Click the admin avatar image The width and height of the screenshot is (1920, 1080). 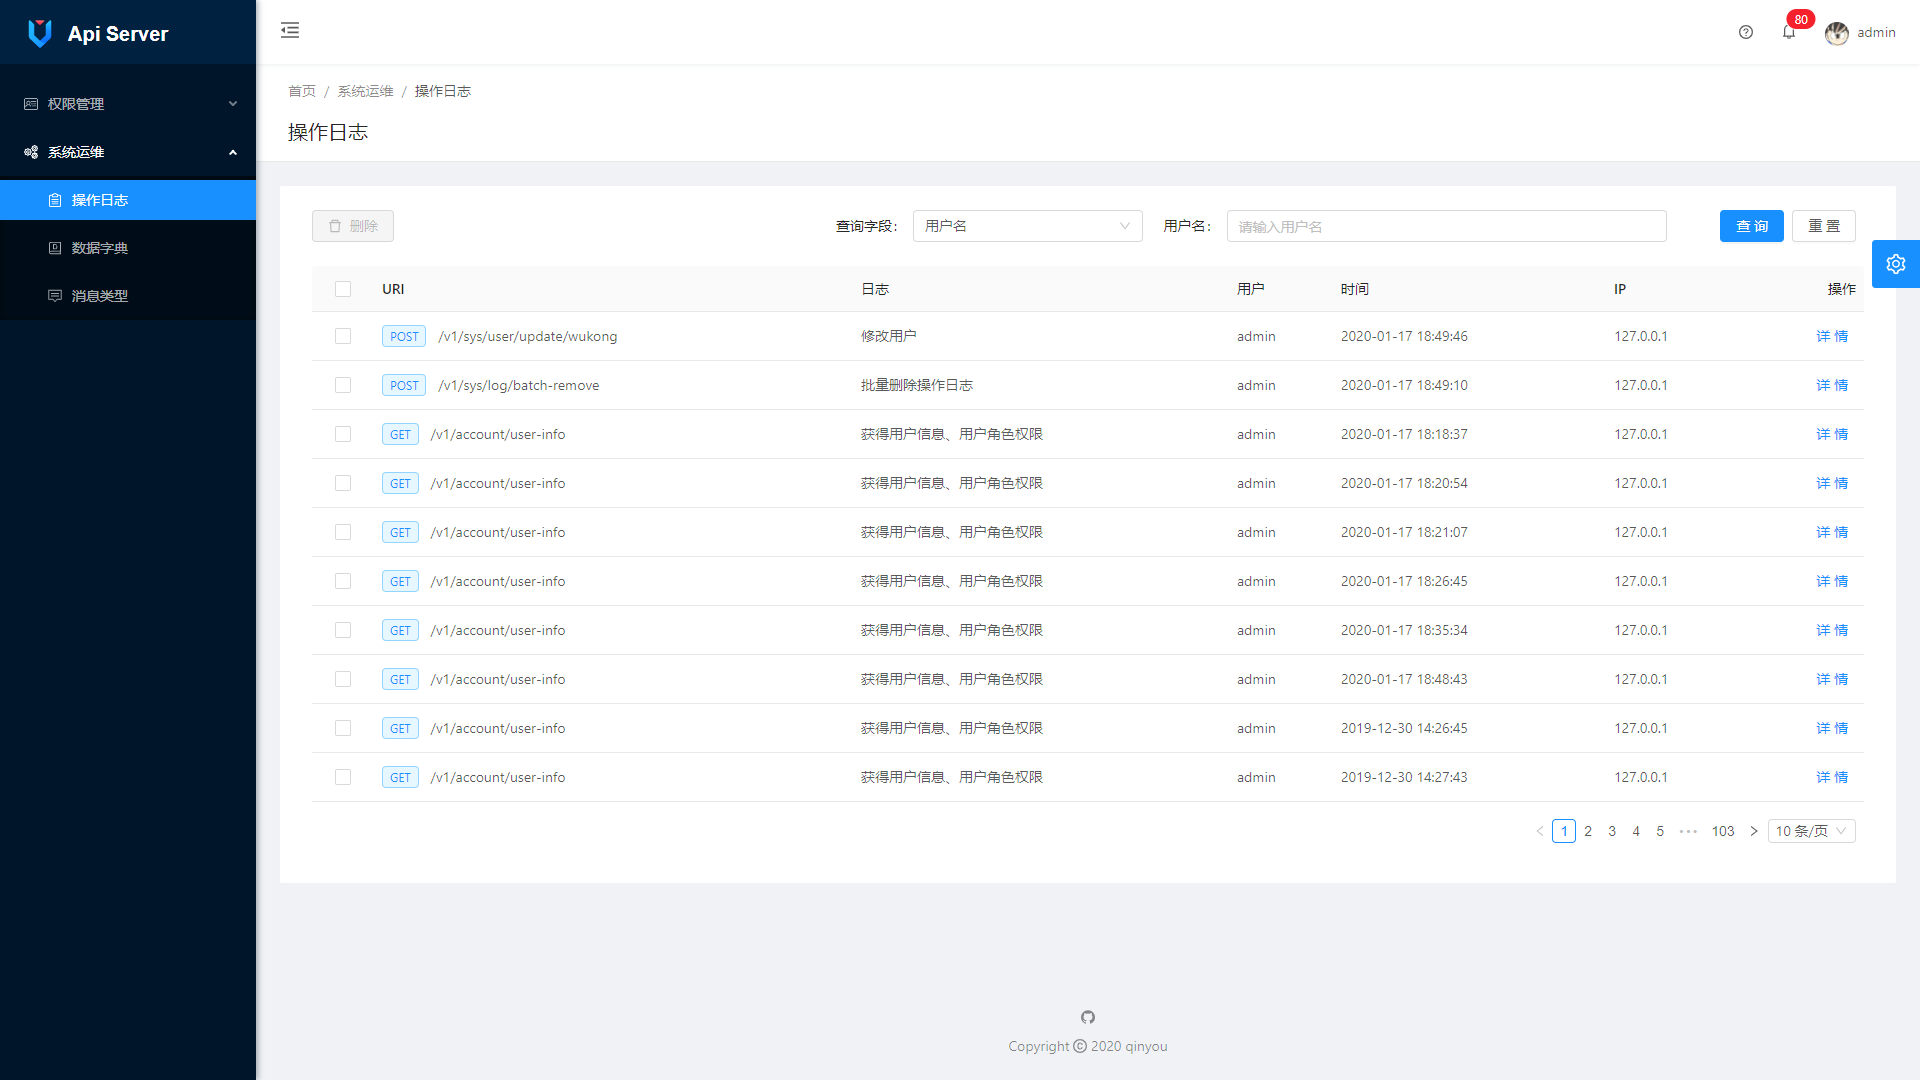click(x=1837, y=33)
